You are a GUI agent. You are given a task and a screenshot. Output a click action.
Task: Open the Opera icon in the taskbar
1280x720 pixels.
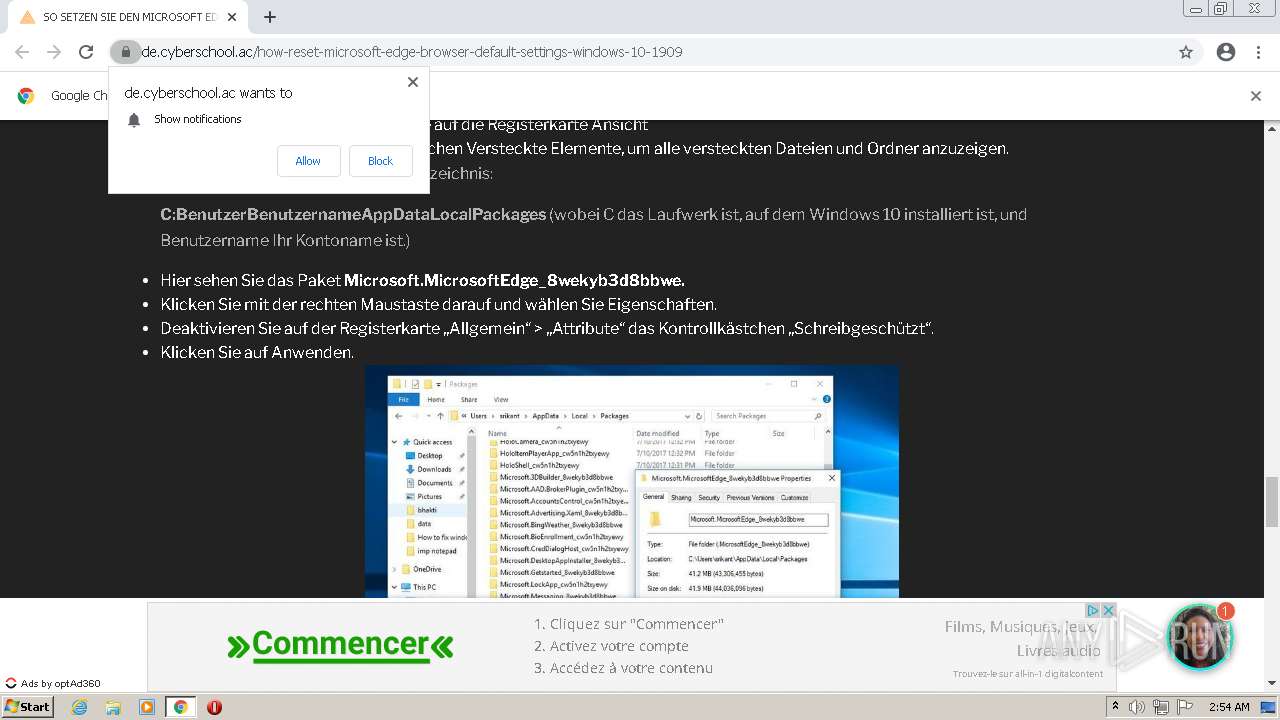click(214, 707)
